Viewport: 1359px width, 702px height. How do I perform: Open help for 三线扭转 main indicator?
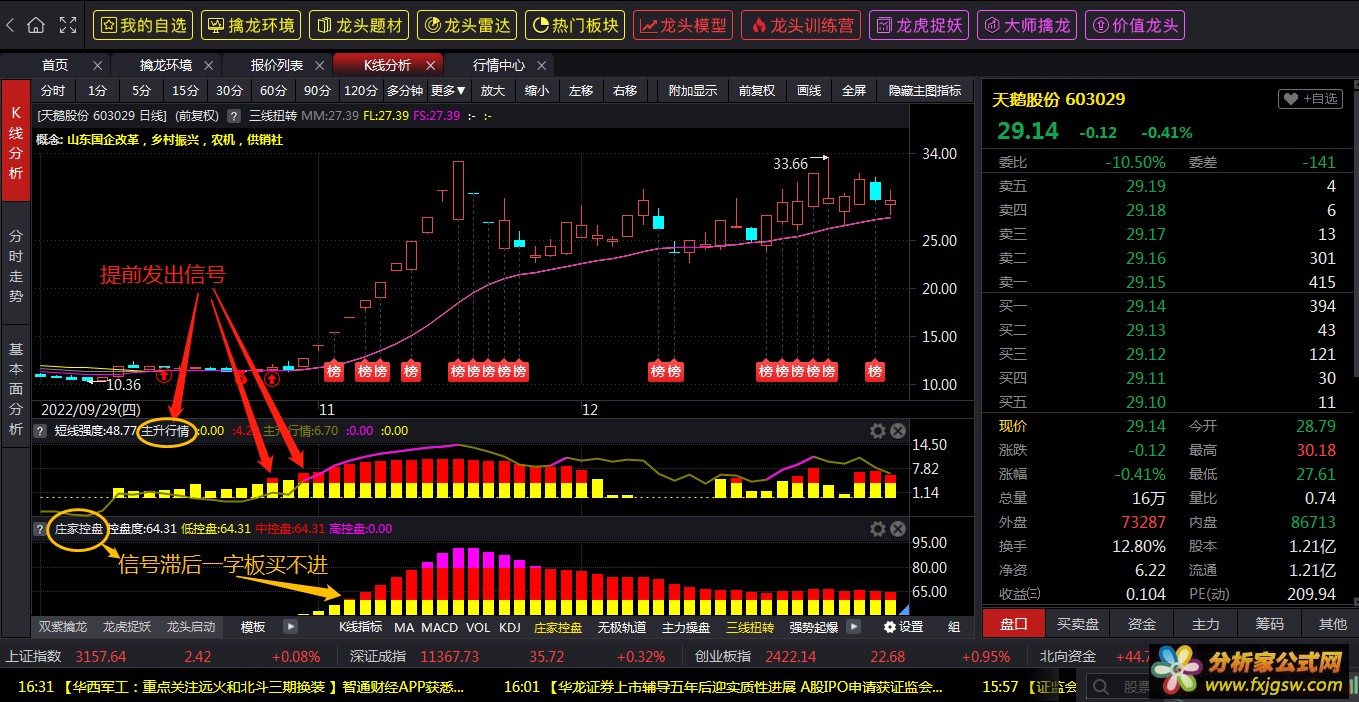pos(234,115)
